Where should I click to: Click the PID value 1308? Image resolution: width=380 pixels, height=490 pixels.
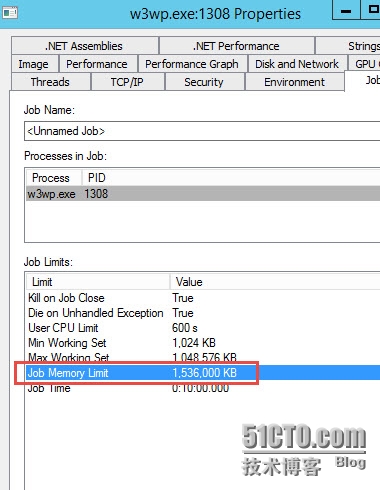(96, 194)
